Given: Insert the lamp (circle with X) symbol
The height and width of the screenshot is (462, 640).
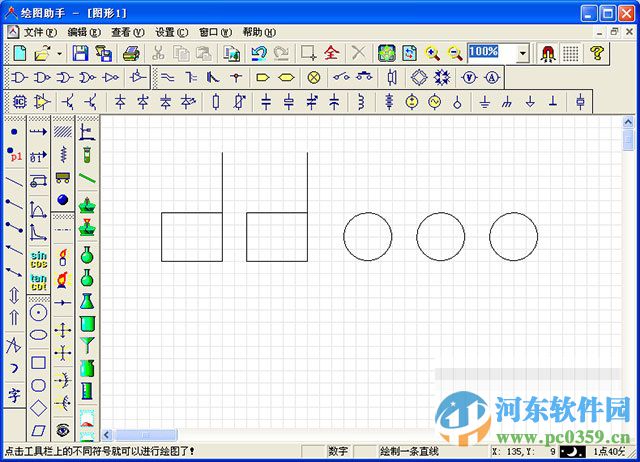Looking at the screenshot, I should pyautogui.click(x=313, y=77).
